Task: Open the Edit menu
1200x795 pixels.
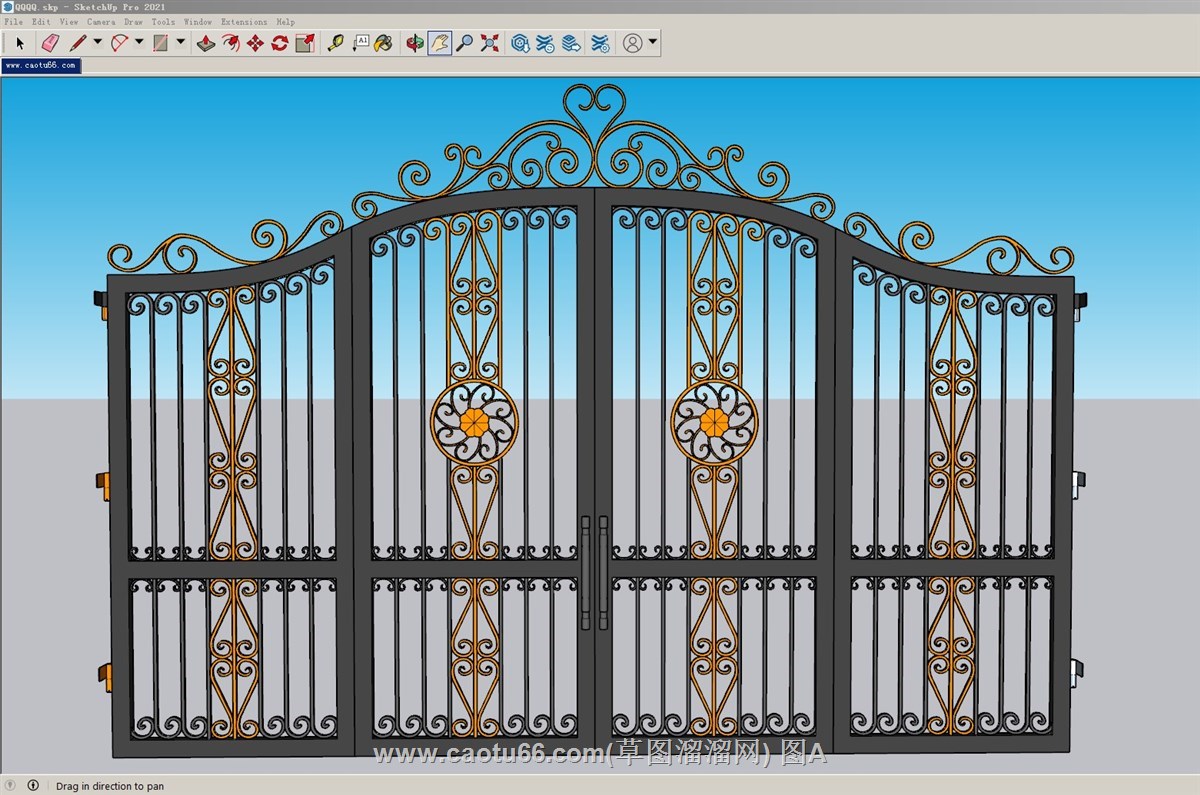Action: (x=41, y=21)
